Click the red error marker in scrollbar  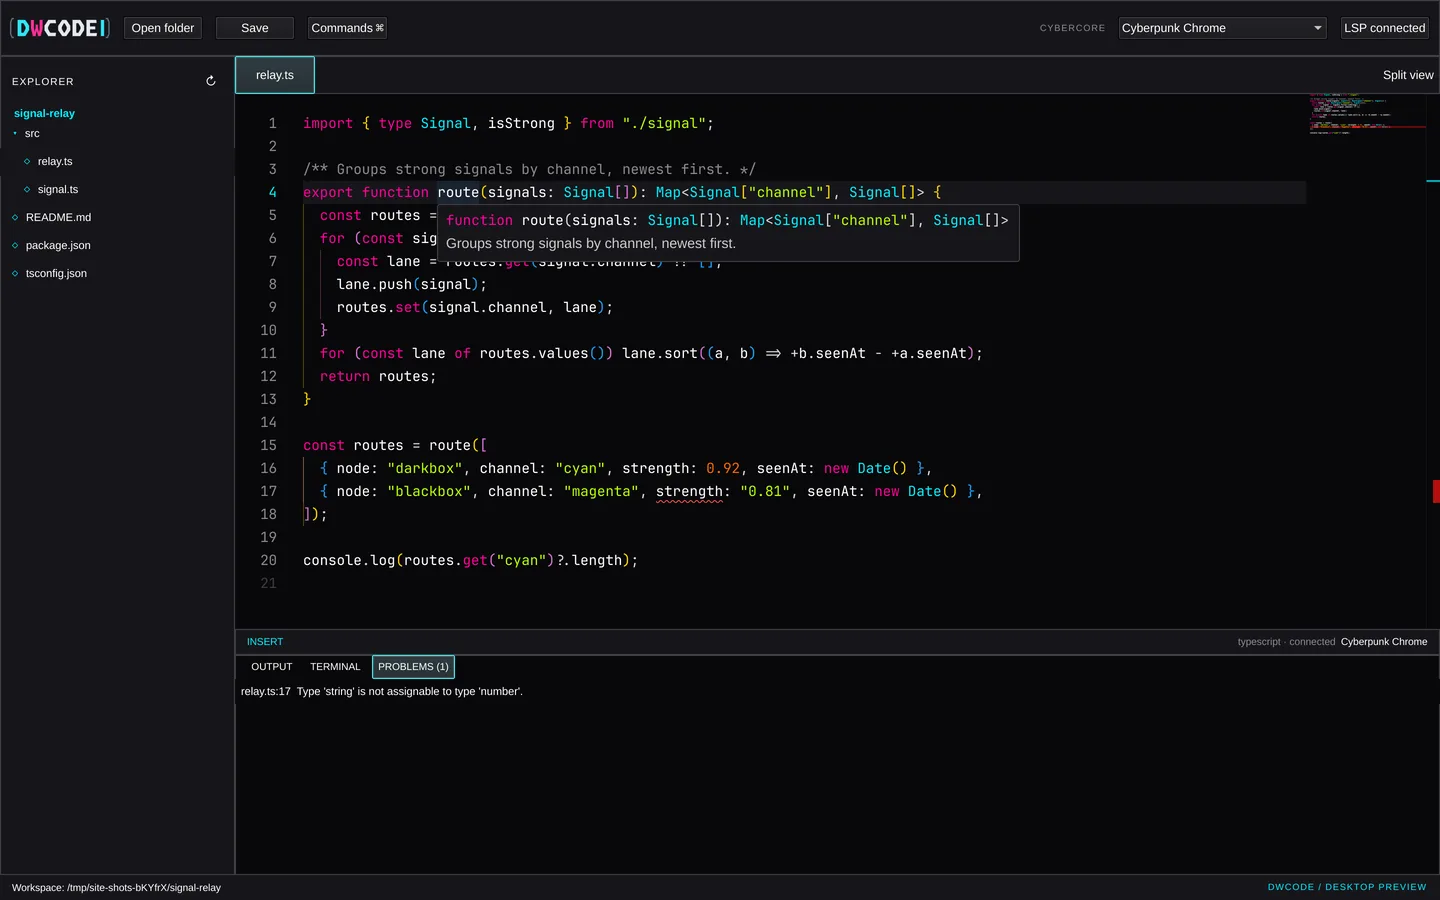click(1436, 491)
